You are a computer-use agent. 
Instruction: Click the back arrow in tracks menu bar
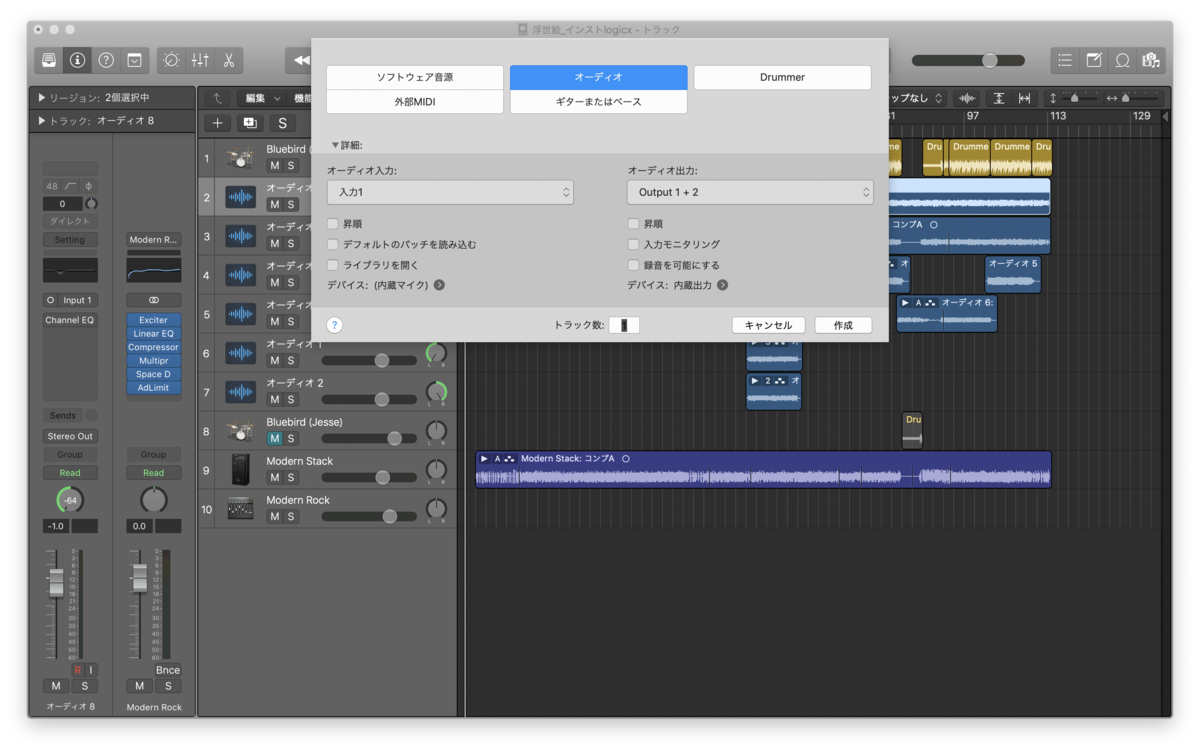(x=218, y=98)
